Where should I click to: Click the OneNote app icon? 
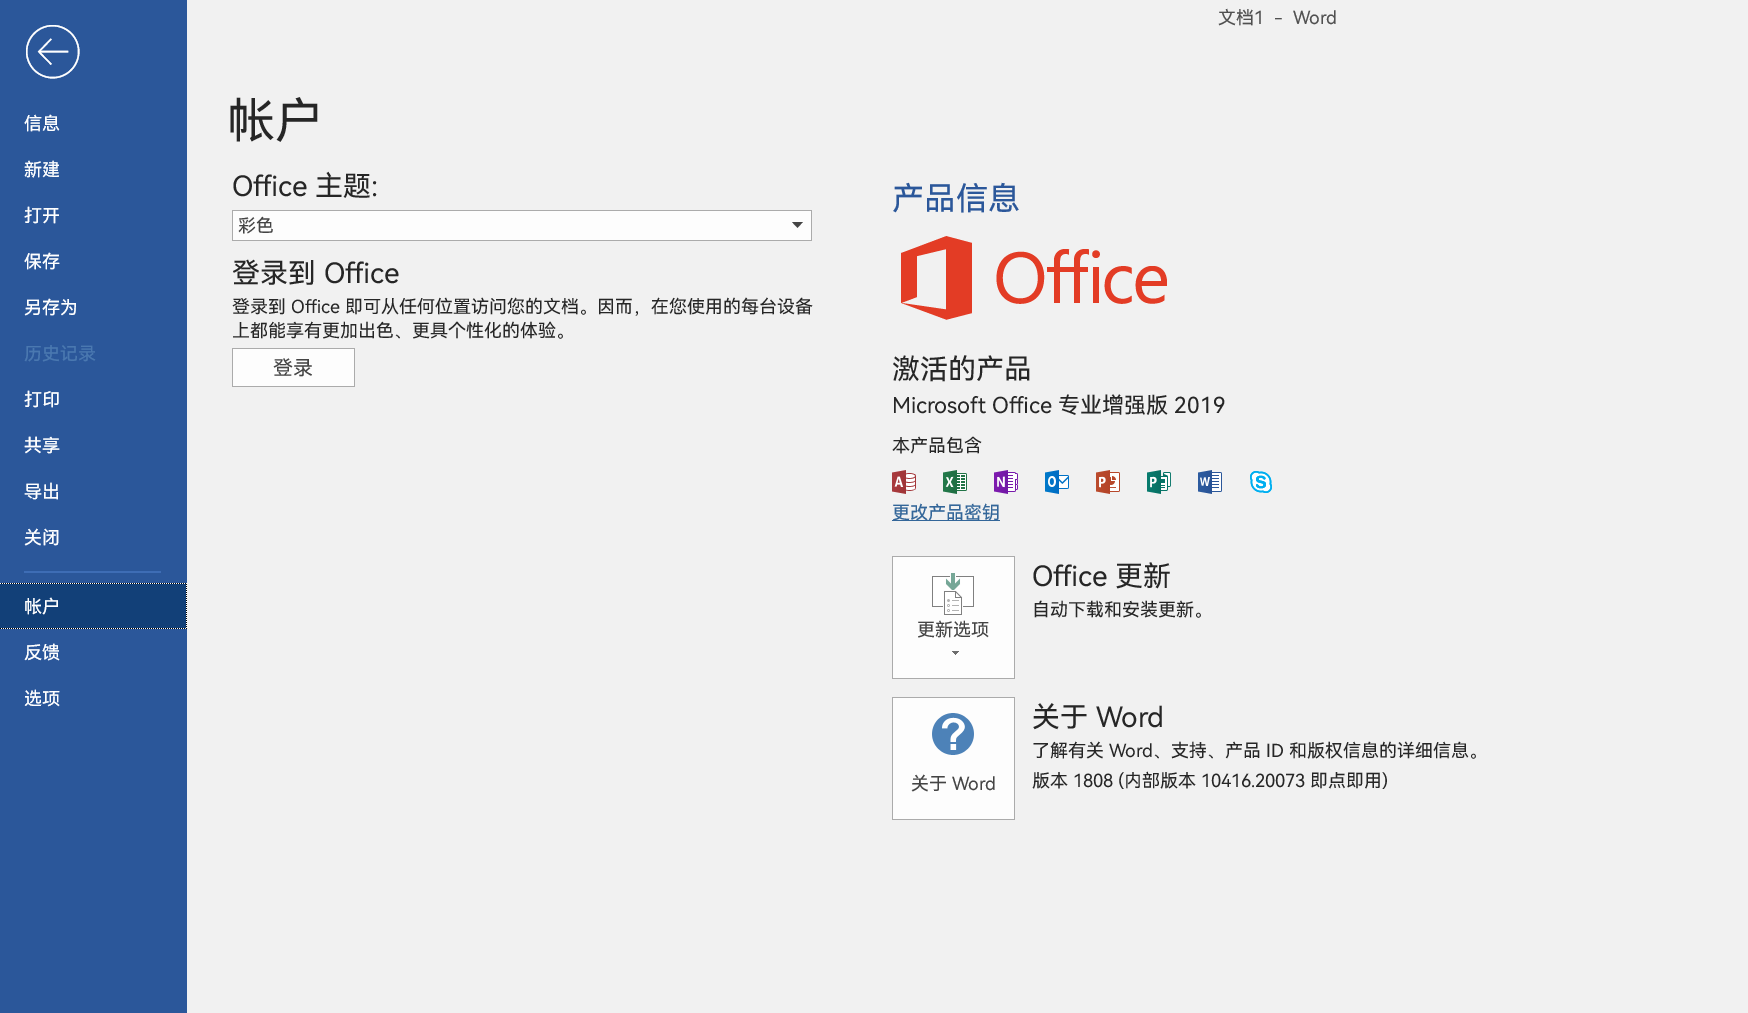click(1005, 482)
